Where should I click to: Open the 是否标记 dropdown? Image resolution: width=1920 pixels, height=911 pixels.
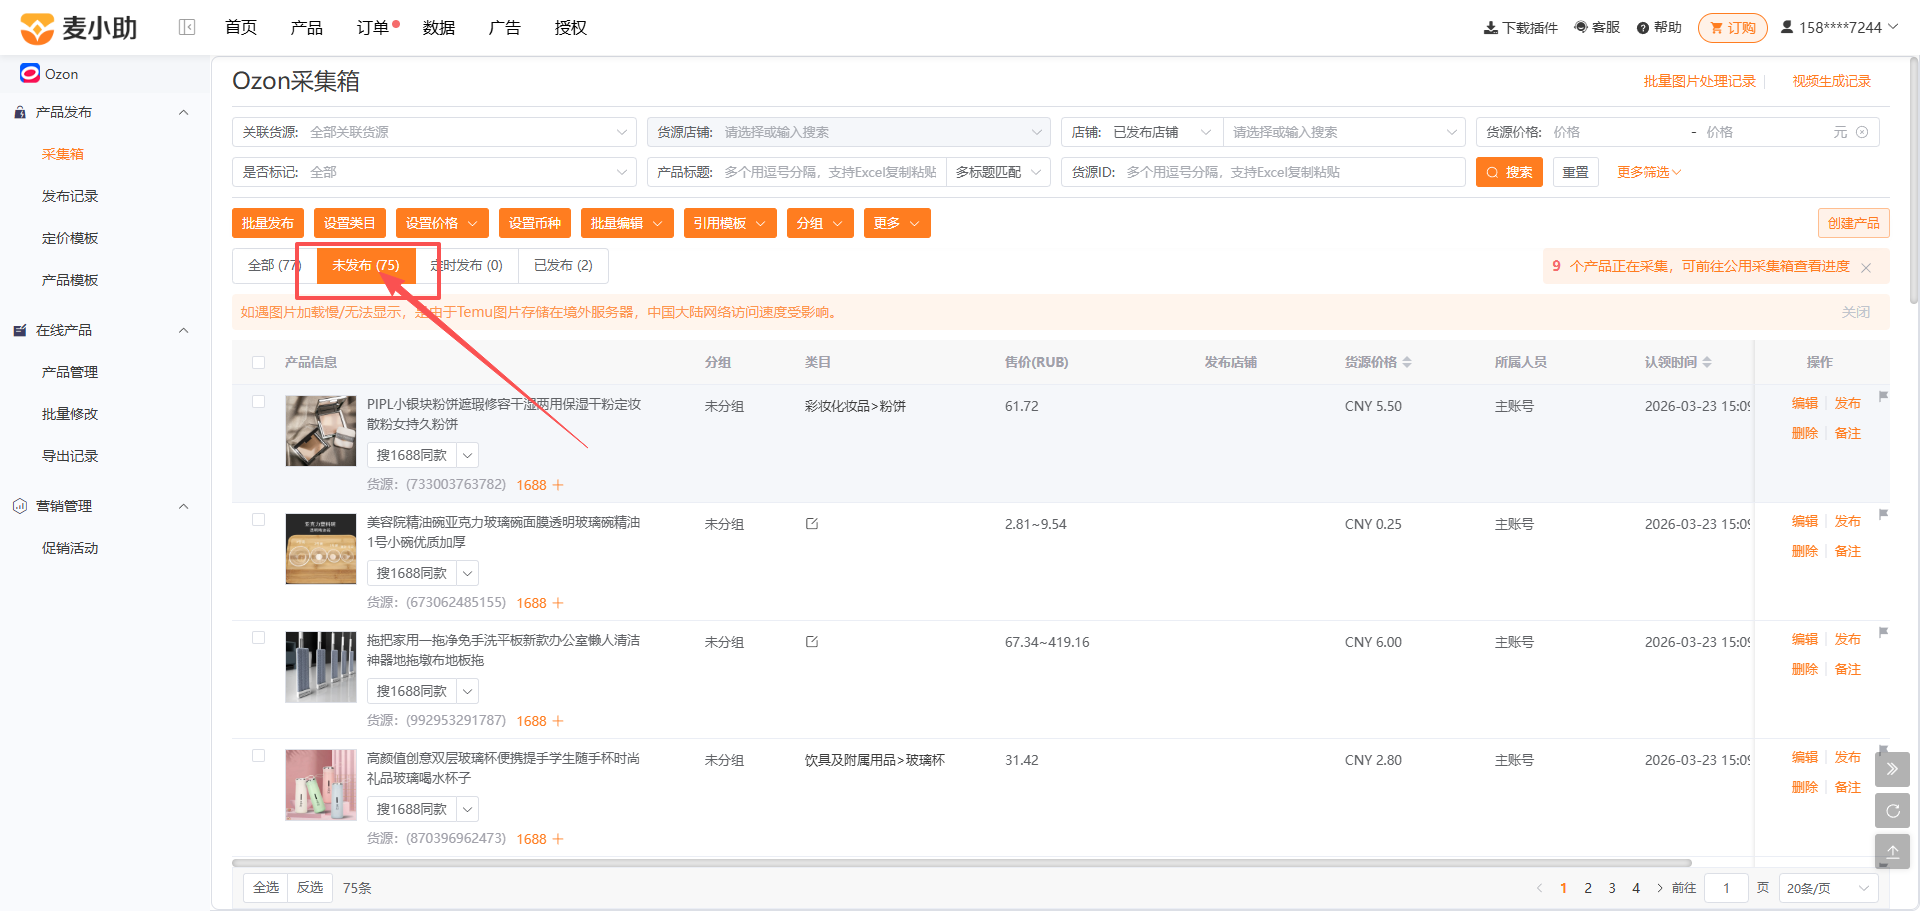click(x=434, y=172)
